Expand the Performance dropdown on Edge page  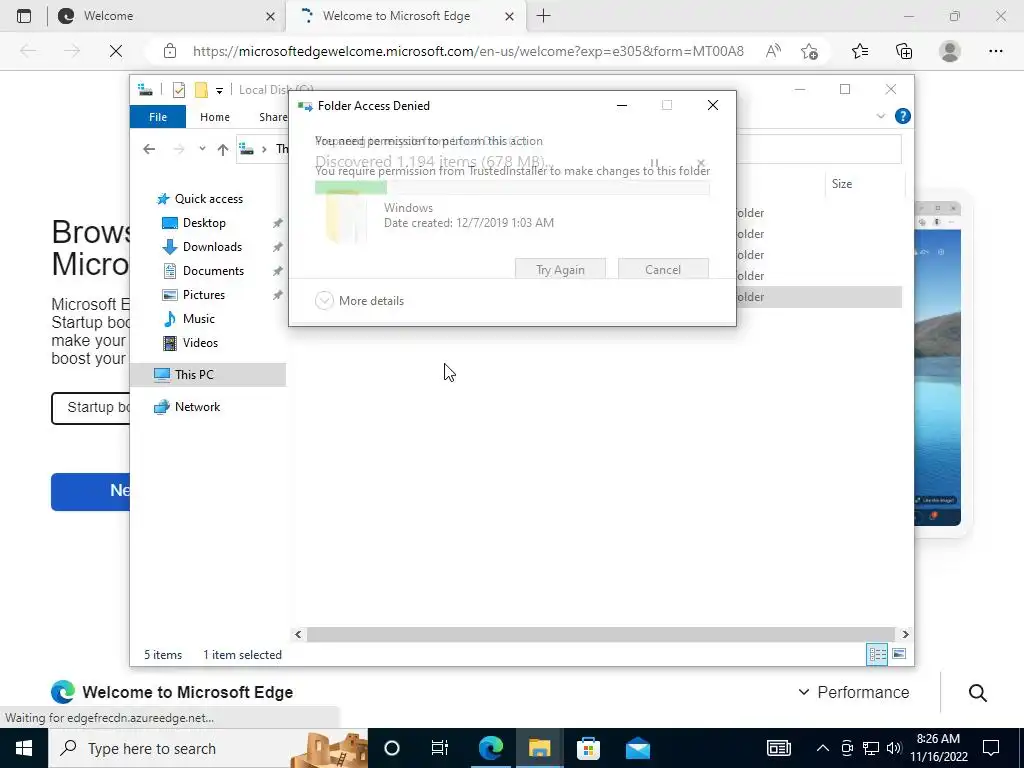pyautogui.click(x=854, y=692)
